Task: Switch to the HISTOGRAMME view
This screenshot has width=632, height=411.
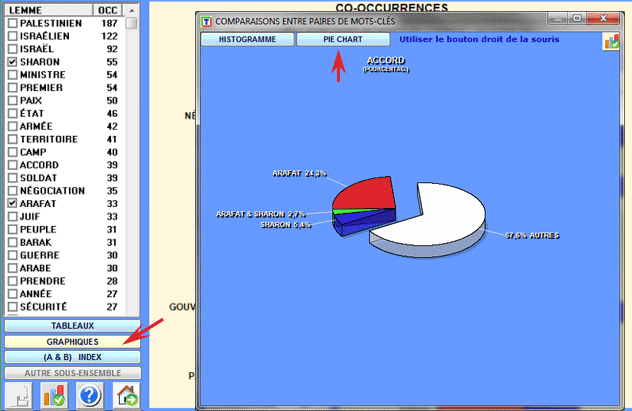Action: [x=246, y=39]
